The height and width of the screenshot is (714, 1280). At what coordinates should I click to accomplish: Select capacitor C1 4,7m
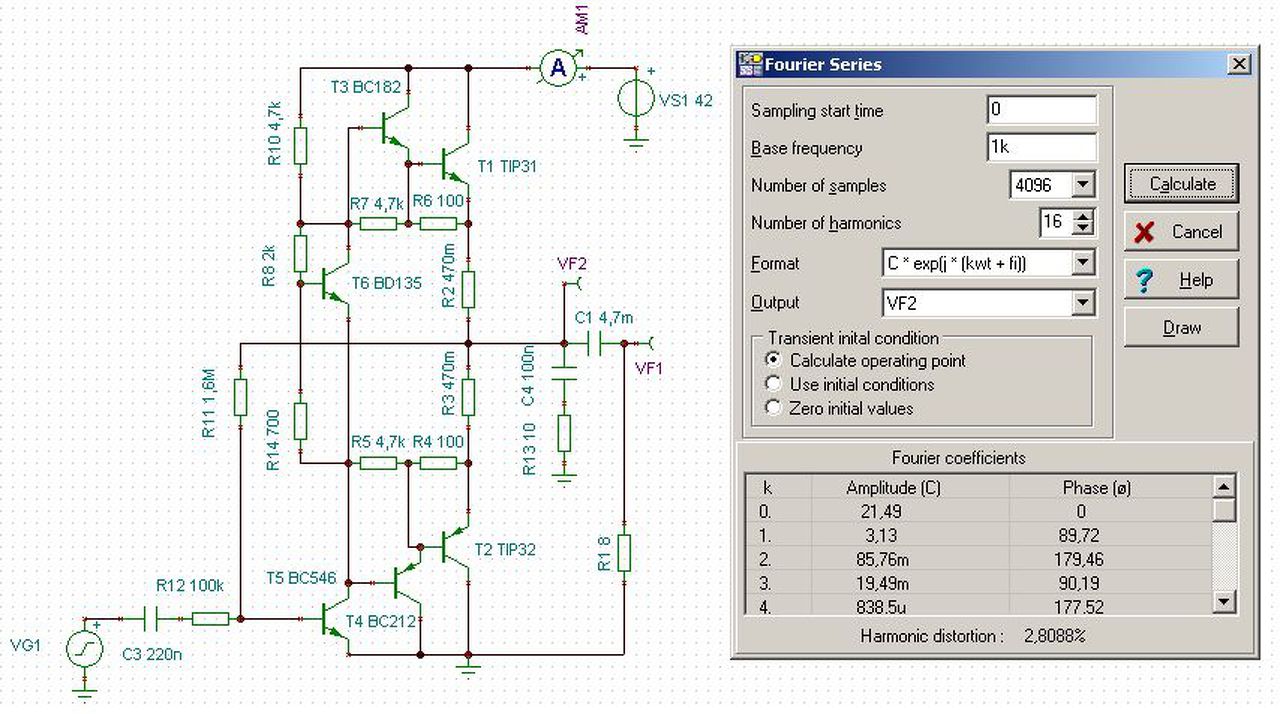[x=594, y=343]
